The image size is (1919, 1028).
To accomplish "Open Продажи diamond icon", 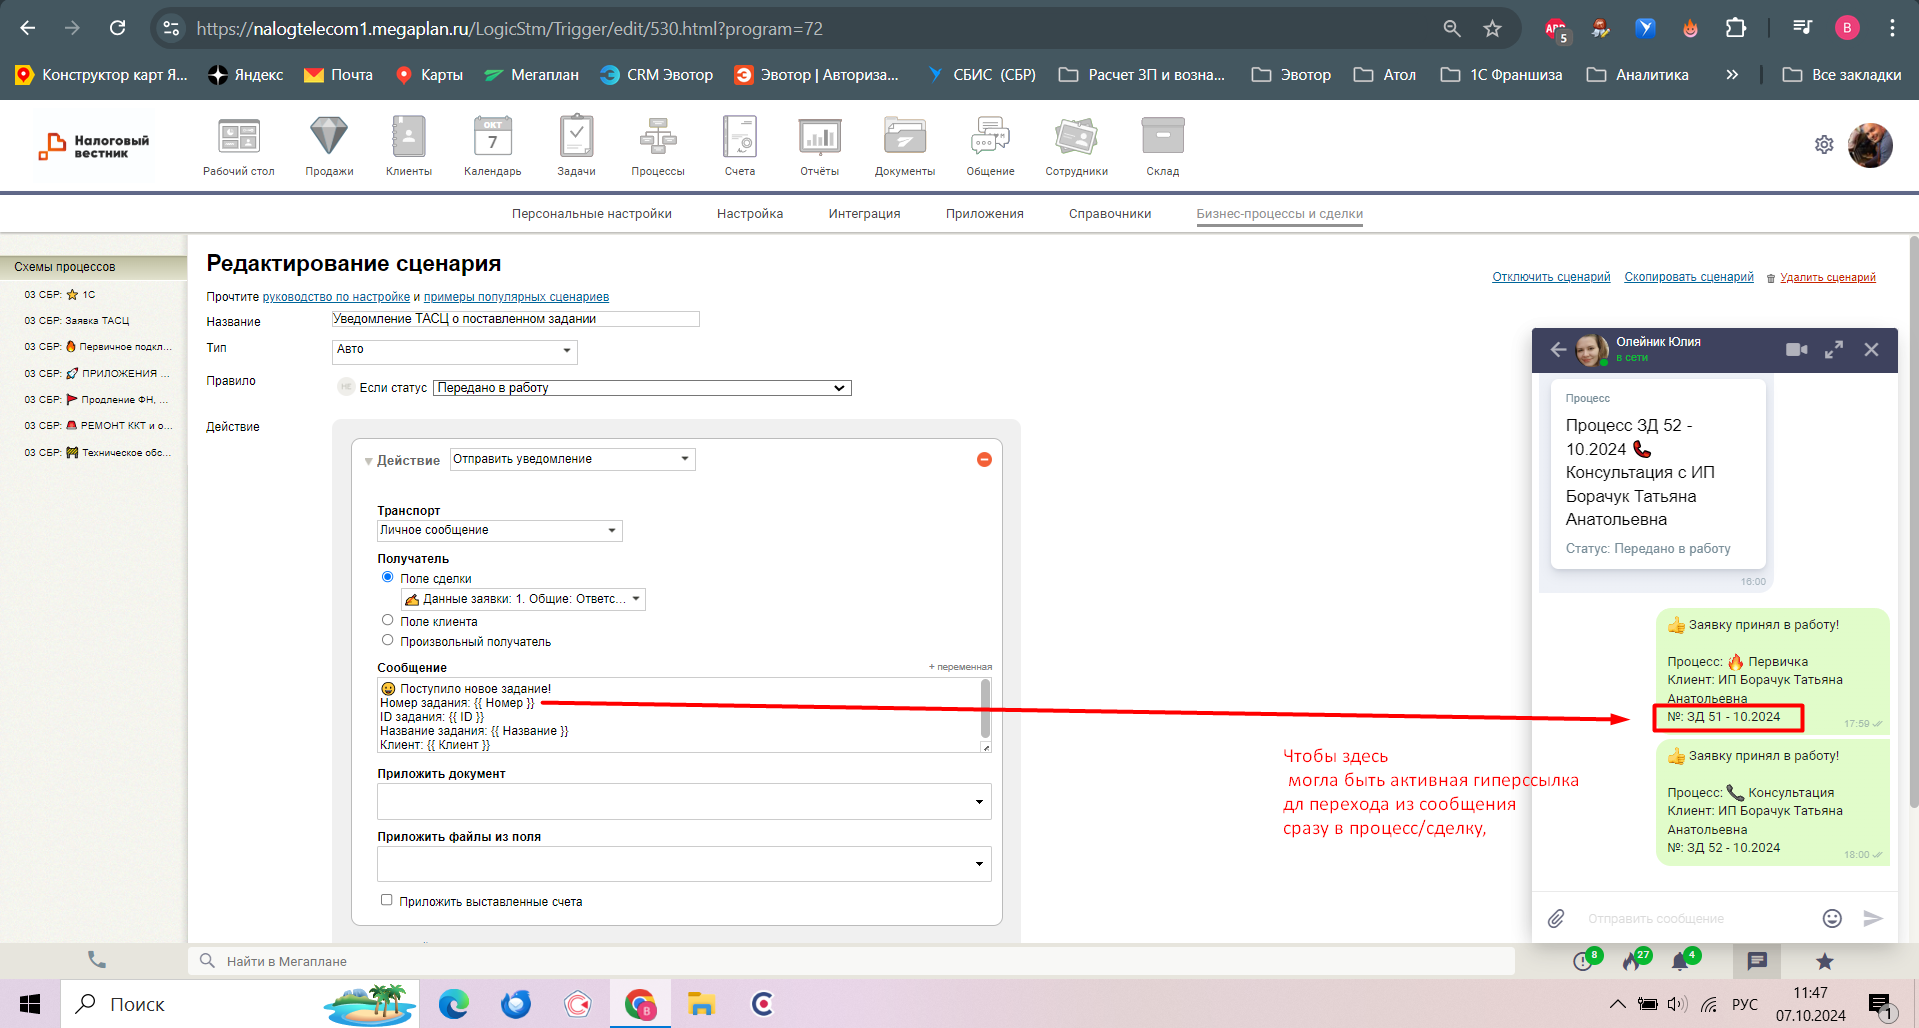I will (x=329, y=137).
